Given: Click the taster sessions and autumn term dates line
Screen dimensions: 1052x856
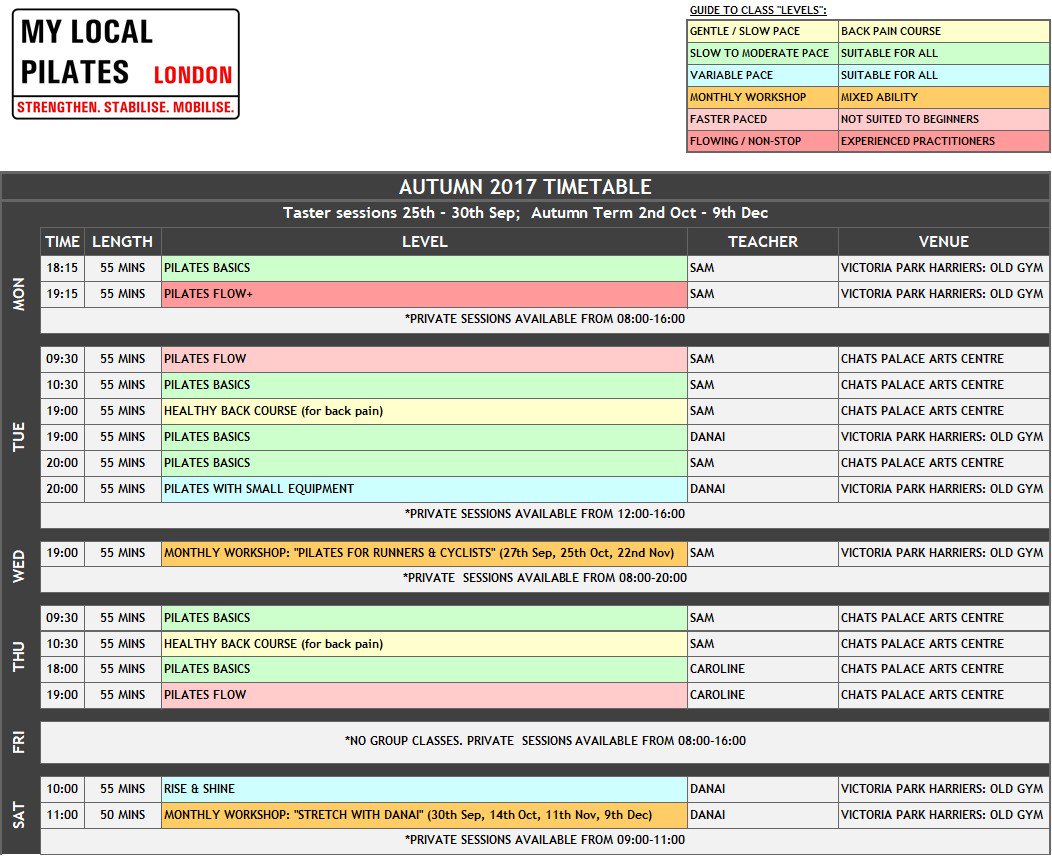Looking at the screenshot, I should tap(525, 213).
